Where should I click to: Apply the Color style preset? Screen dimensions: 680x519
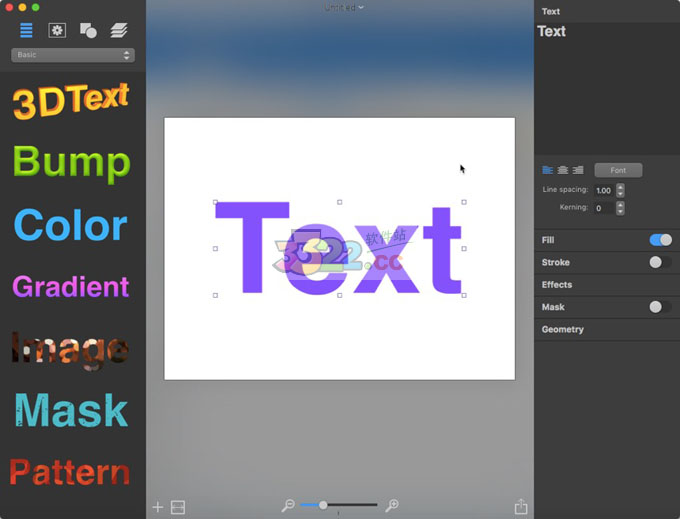pyautogui.click(x=71, y=225)
